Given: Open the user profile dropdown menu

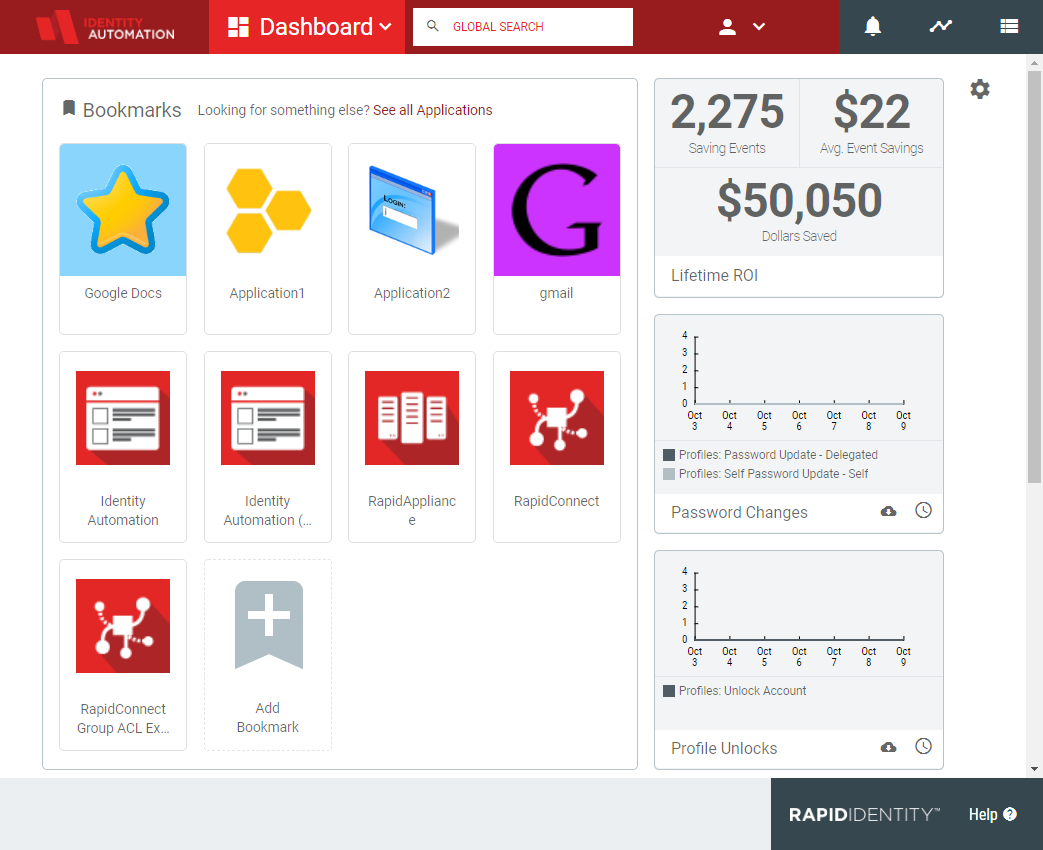Looking at the screenshot, I should click(742, 27).
